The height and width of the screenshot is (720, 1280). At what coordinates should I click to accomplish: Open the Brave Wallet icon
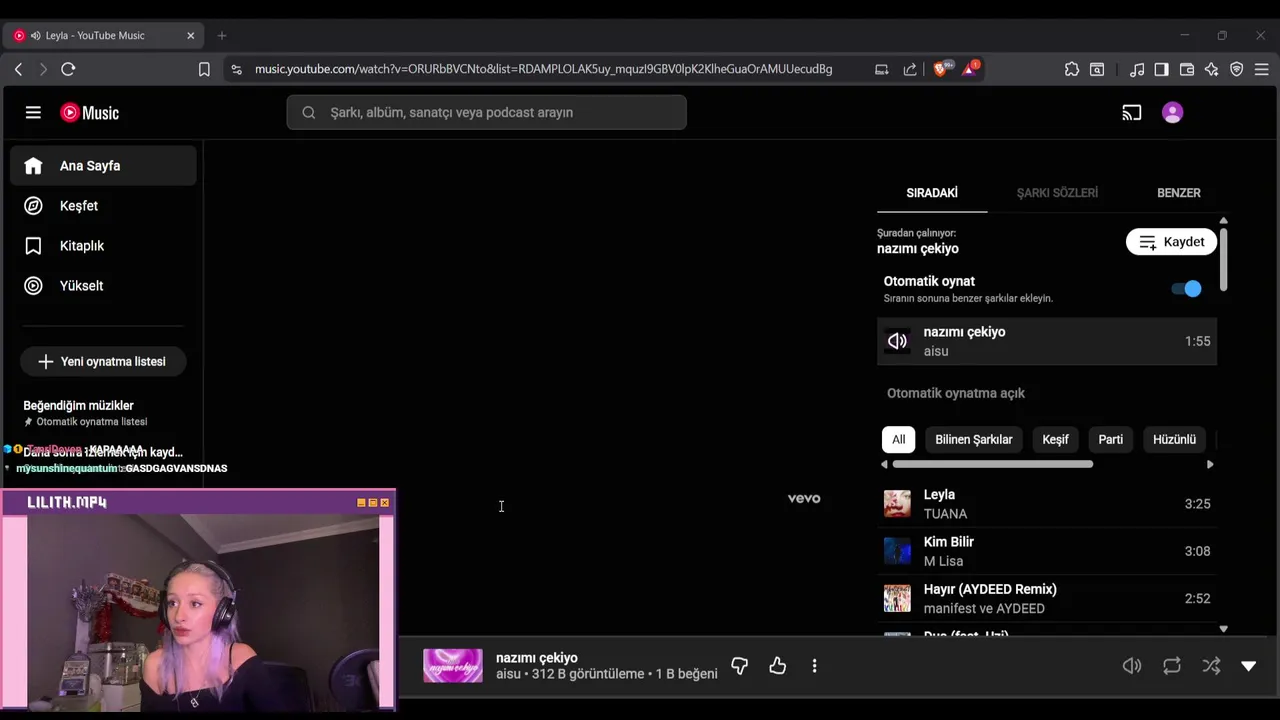[x=1187, y=69]
